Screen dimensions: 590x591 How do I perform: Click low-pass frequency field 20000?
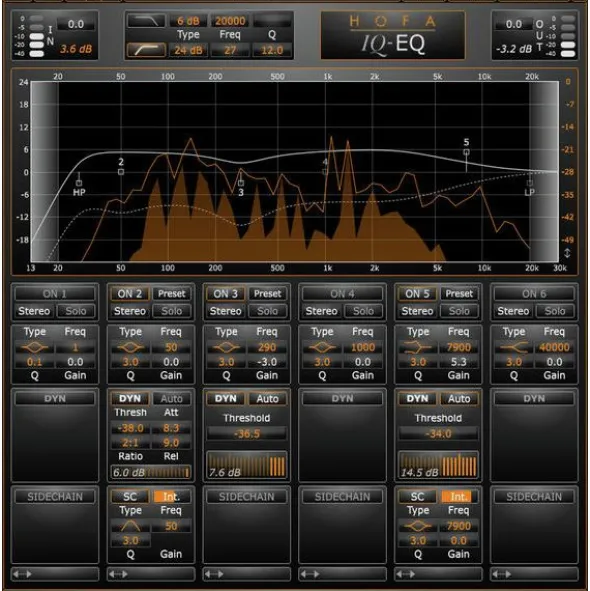(x=230, y=21)
